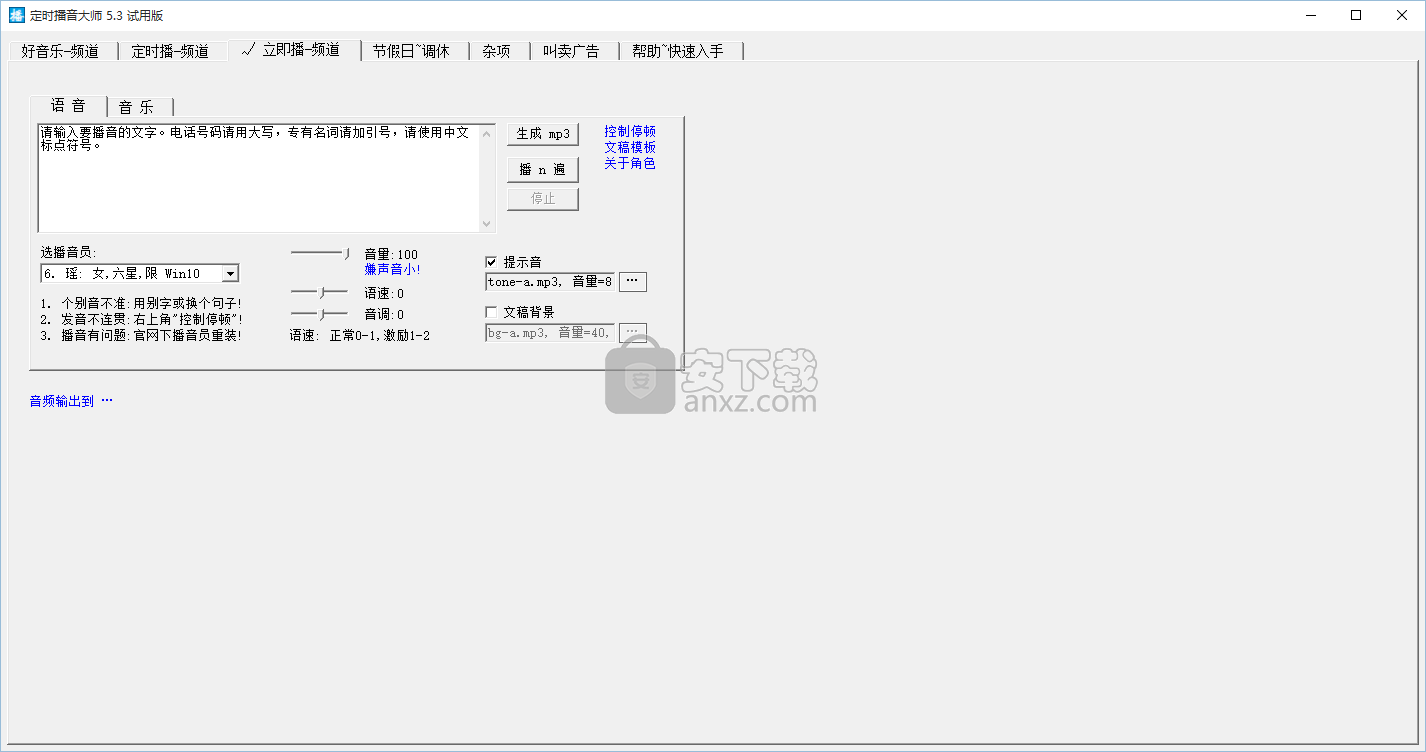Click the 语速: 正常0-1,激励1-2 hint text

(x=360, y=335)
